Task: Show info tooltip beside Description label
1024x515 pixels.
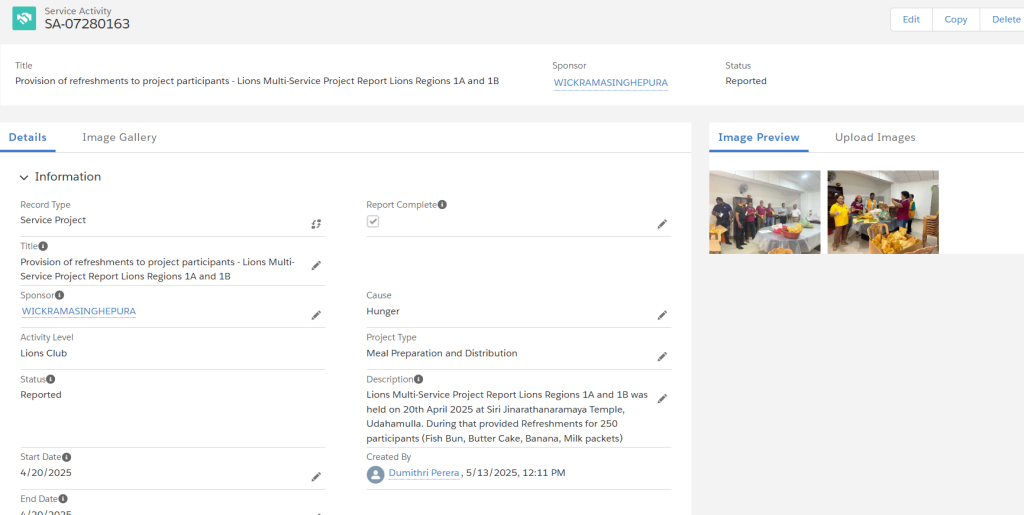Action: [419, 379]
